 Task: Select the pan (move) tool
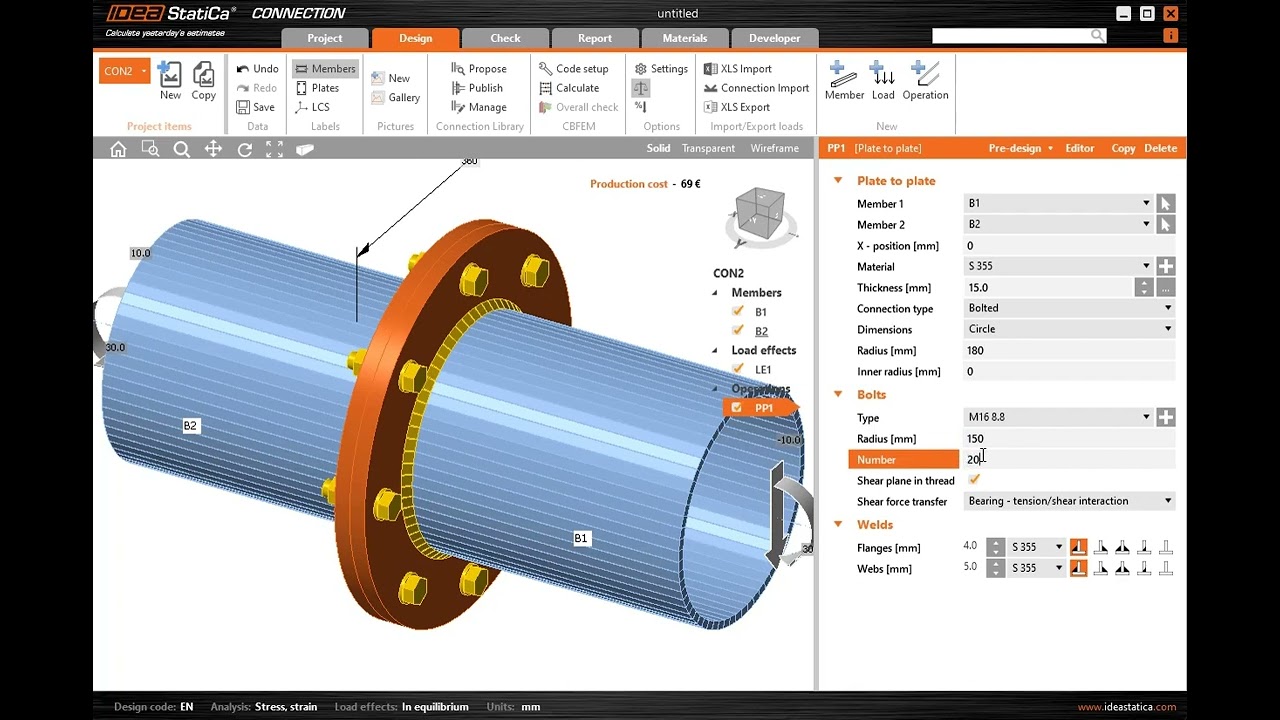(213, 149)
